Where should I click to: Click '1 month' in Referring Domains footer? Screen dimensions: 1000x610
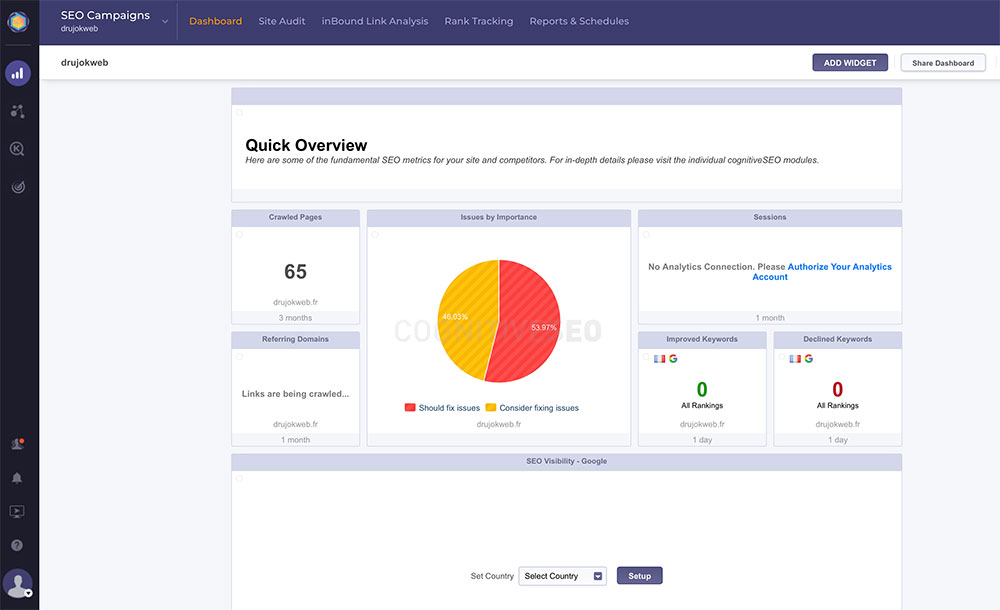(295, 440)
